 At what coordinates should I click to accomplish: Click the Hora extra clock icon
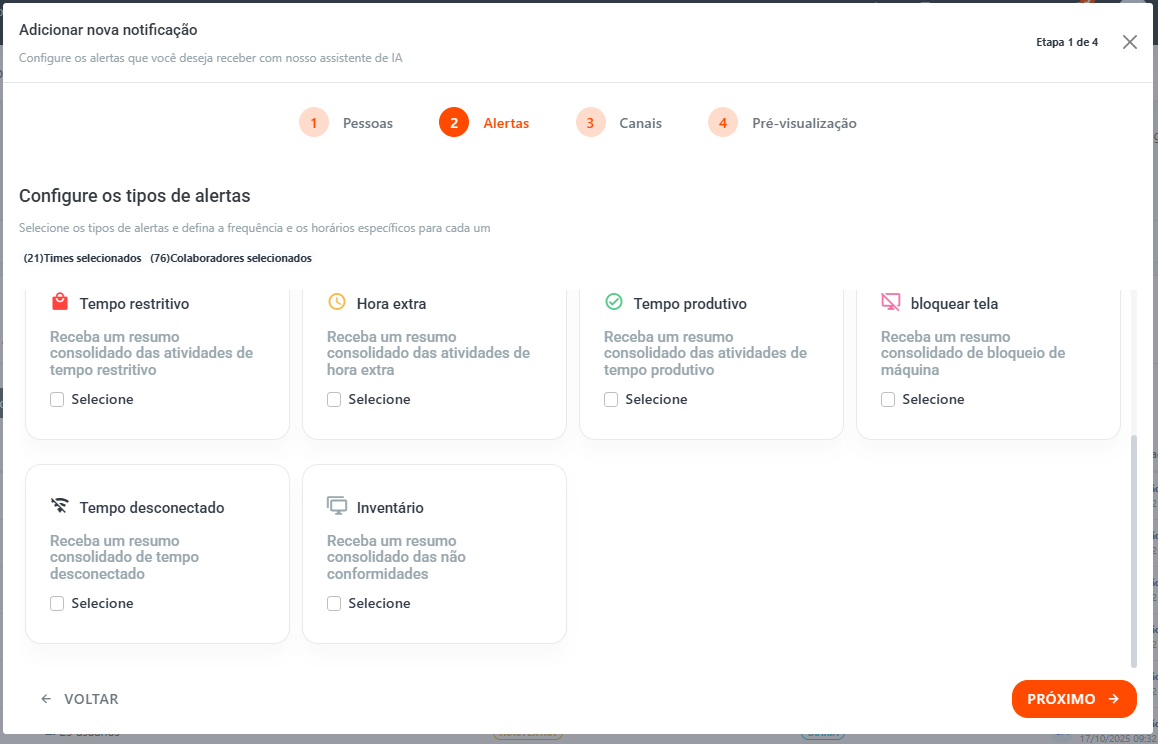point(337,302)
